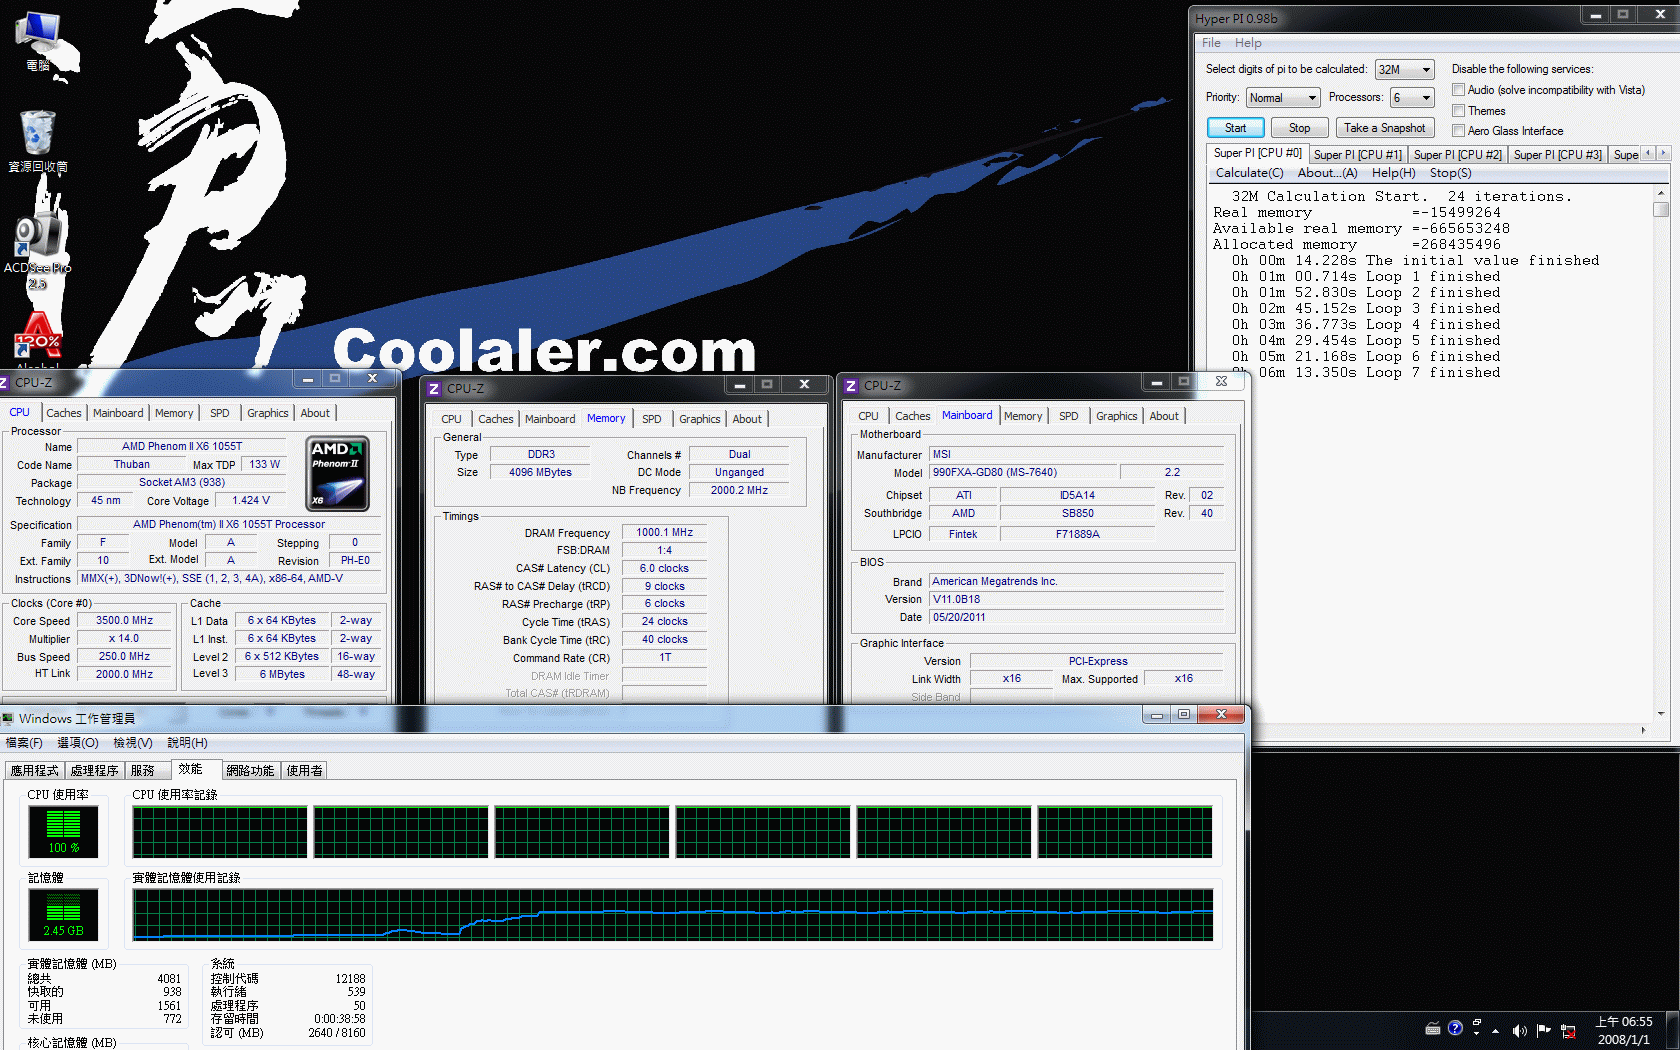Check the Aero Glass Interface option
1680x1050 pixels.
click(1458, 131)
